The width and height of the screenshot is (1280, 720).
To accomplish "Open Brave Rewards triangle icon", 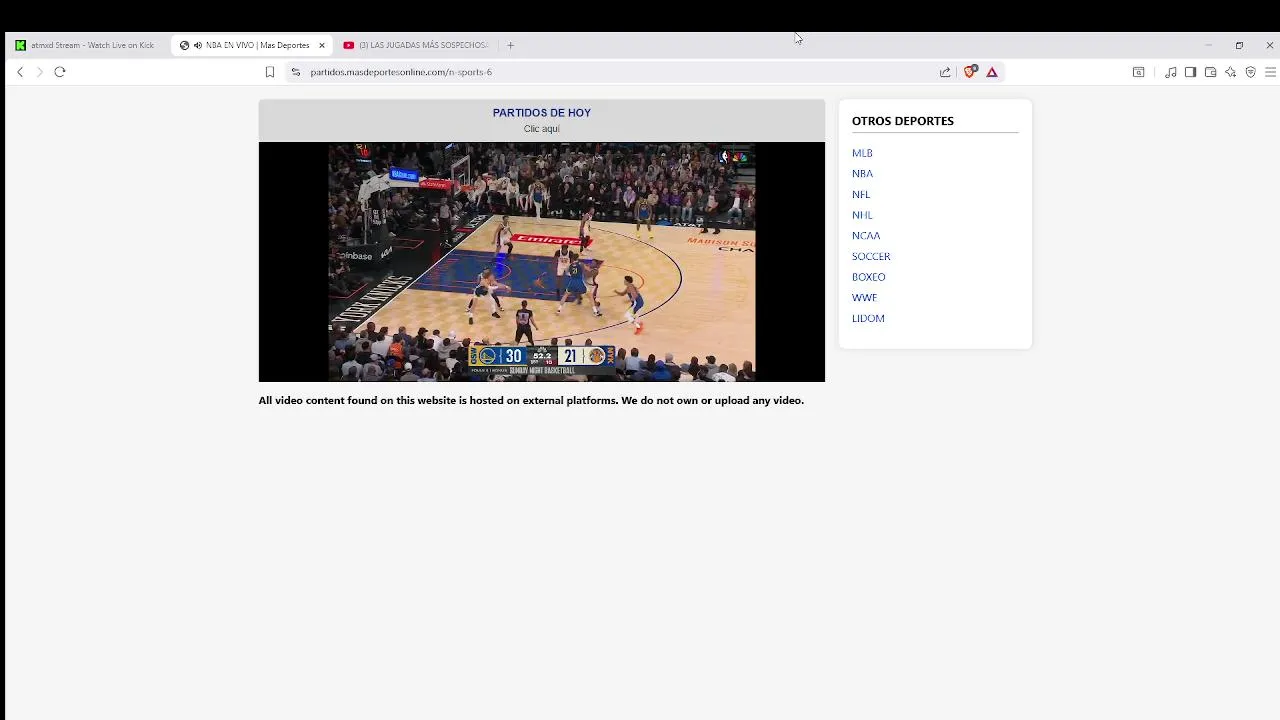I will (x=992, y=72).
